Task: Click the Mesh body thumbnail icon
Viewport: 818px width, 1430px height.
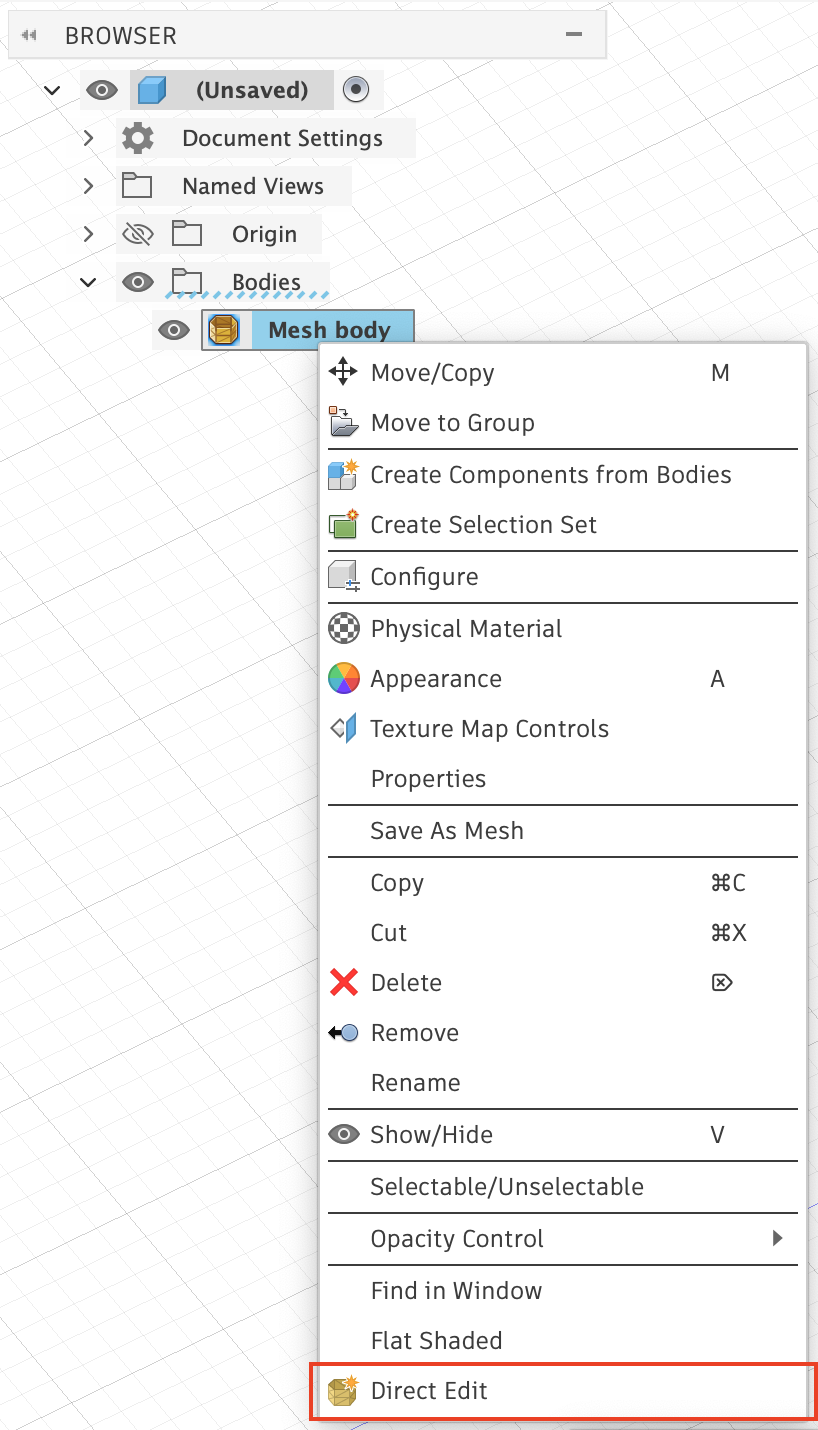Action: click(221, 329)
